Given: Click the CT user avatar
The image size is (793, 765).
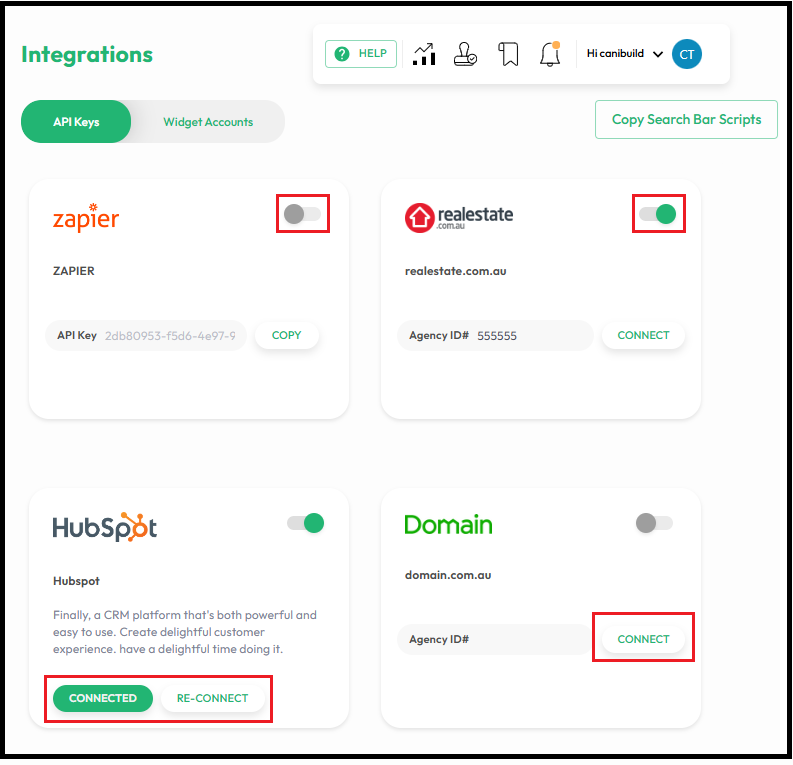Looking at the screenshot, I should click(686, 54).
